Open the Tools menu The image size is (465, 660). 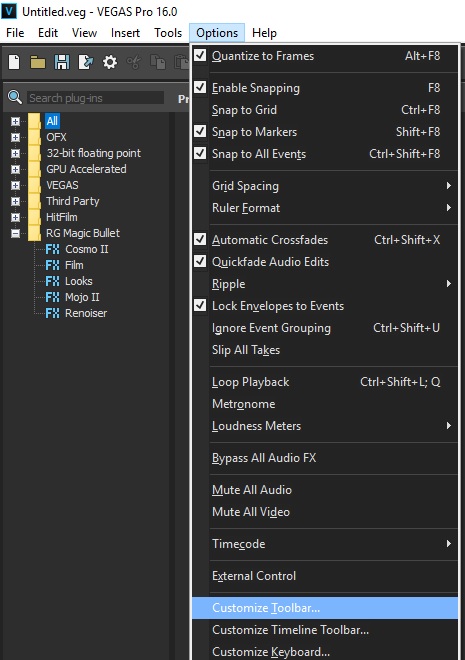point(168,33)
